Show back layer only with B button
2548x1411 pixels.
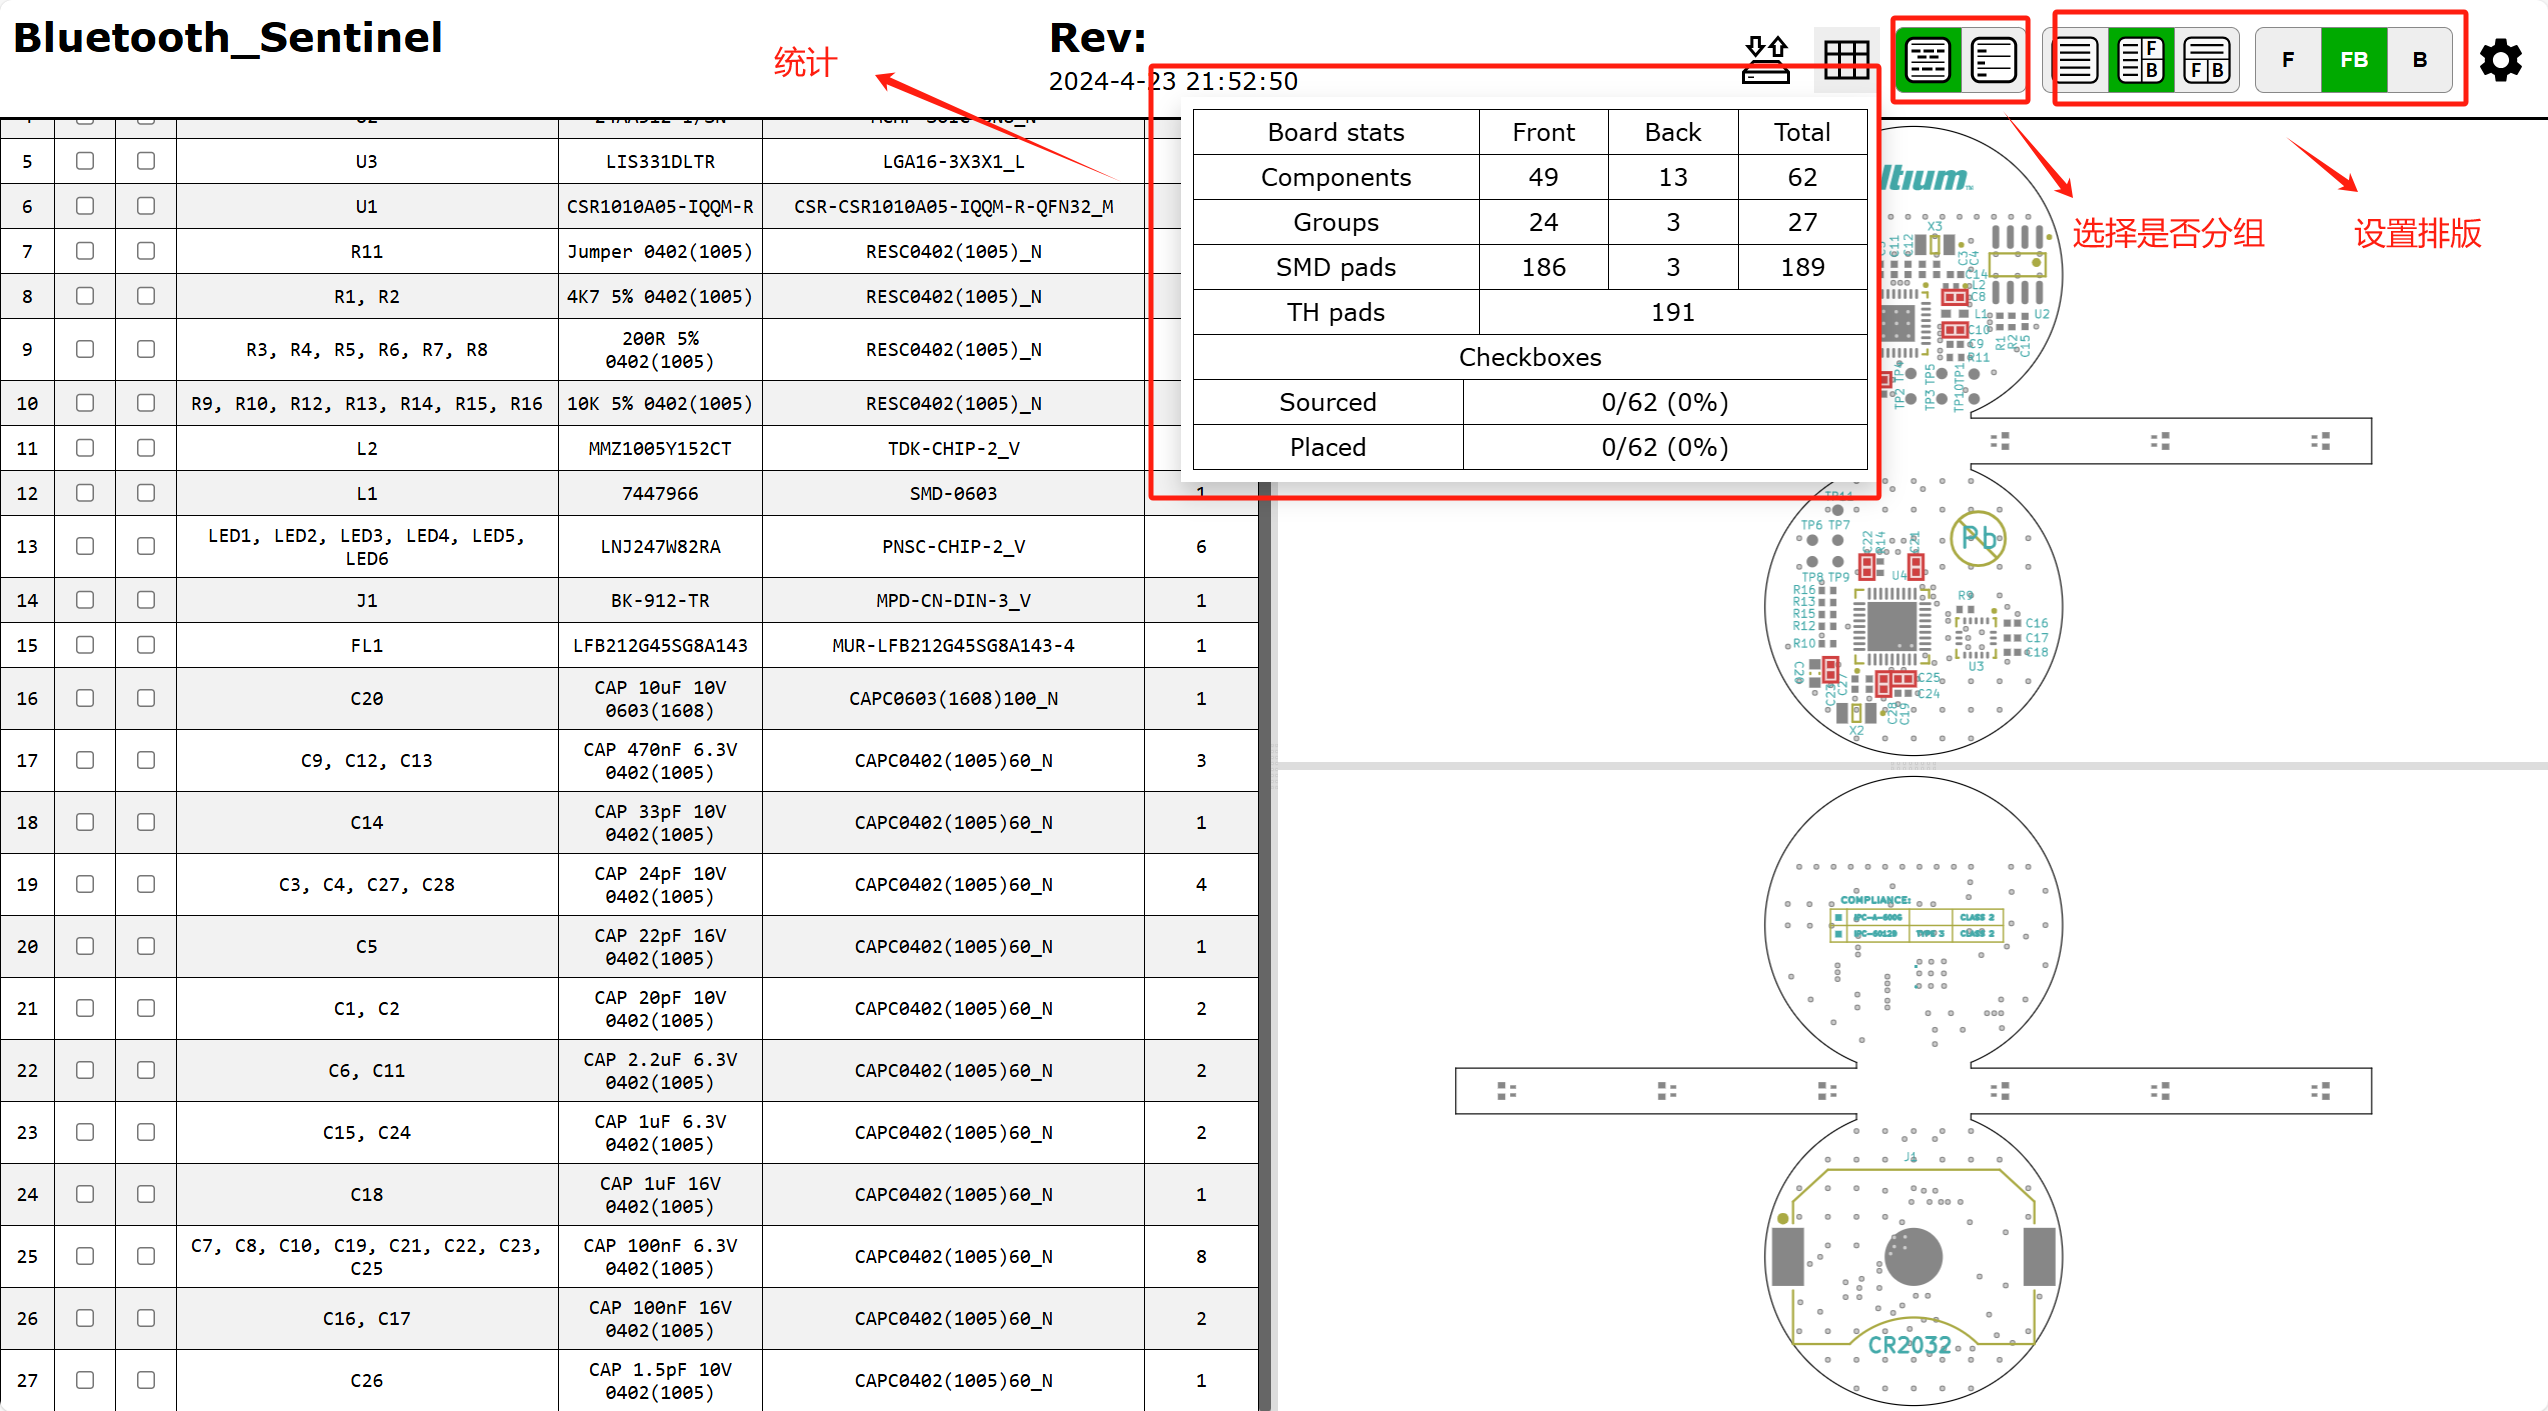(2420, 60)
